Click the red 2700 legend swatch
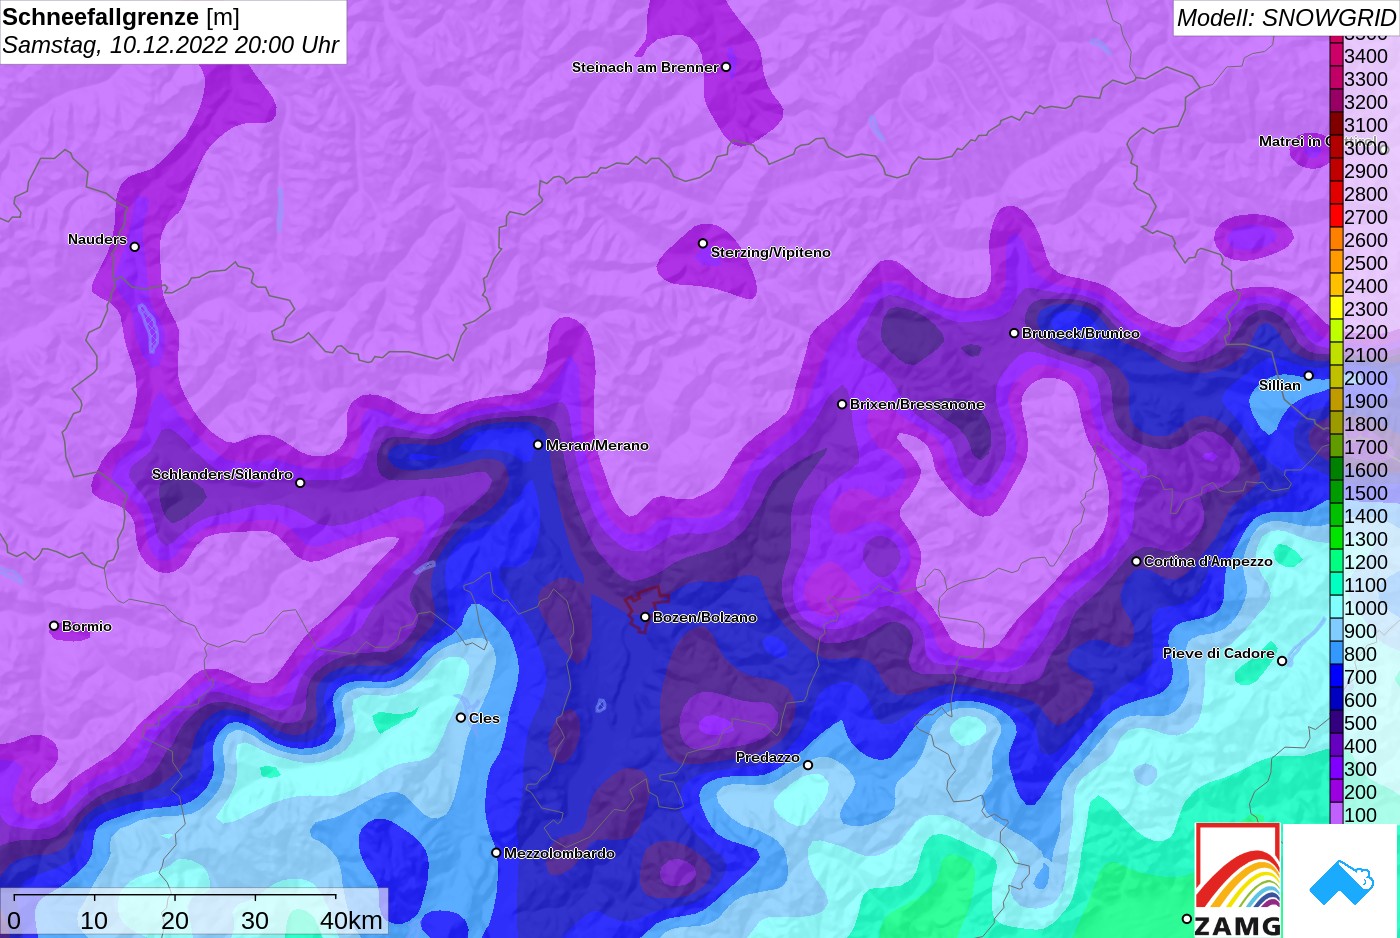Image resolution: width=1400 pixels, height=938 pixels. (x=1336, y=217)
